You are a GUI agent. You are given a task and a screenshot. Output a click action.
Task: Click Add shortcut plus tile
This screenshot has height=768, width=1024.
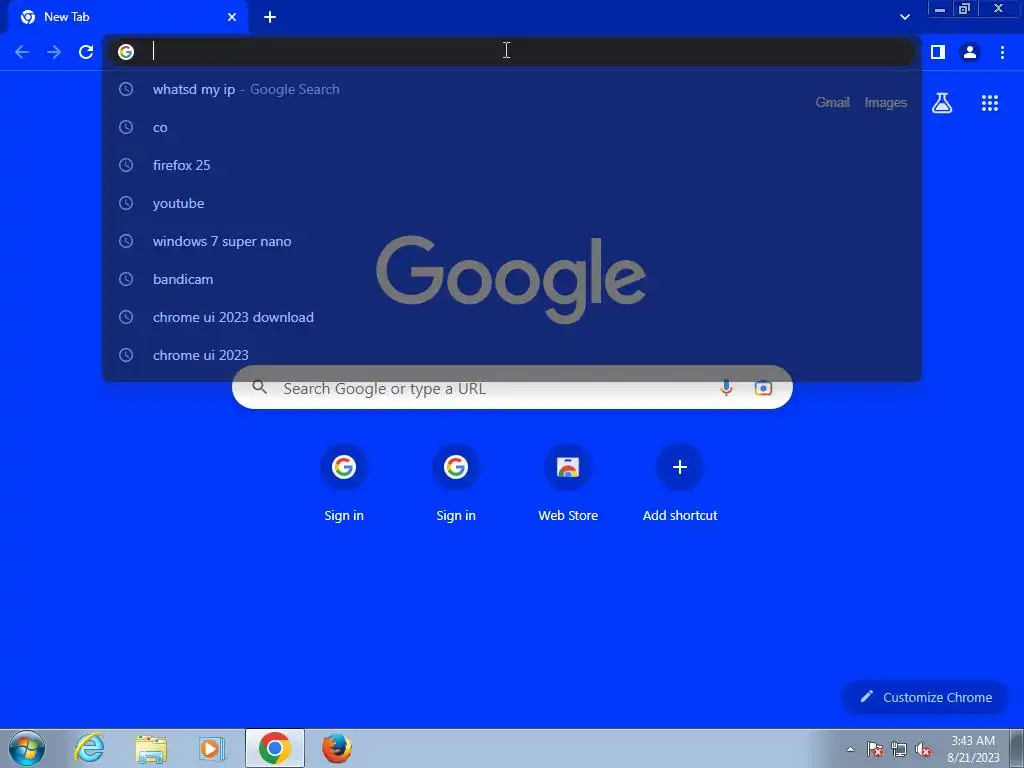(680, 482)
